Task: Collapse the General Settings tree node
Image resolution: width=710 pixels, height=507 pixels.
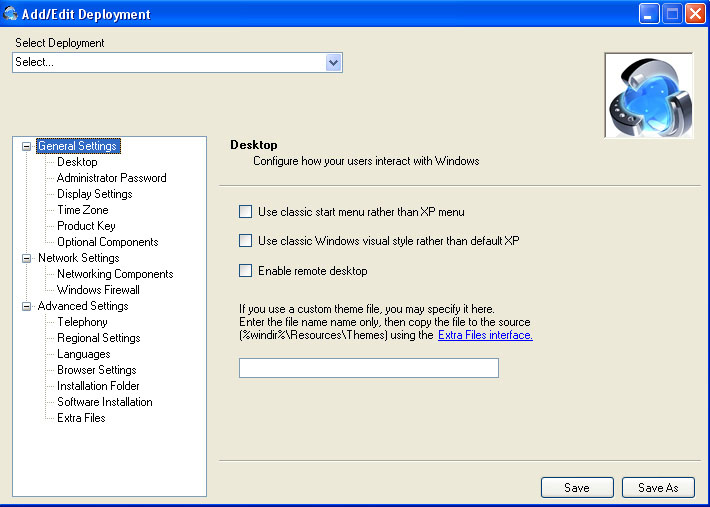Action: pyautogui.click(x=27, y=146)
